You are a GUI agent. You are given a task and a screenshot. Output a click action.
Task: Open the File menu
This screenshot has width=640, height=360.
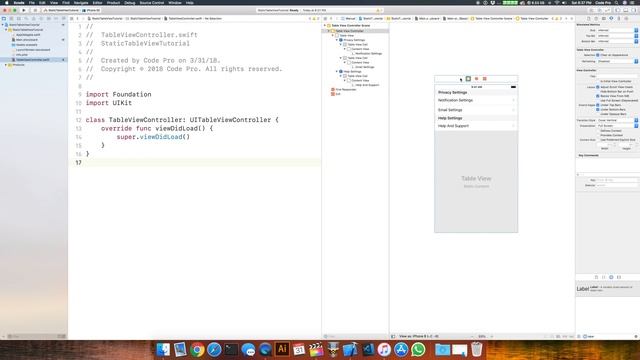point(31,2)
